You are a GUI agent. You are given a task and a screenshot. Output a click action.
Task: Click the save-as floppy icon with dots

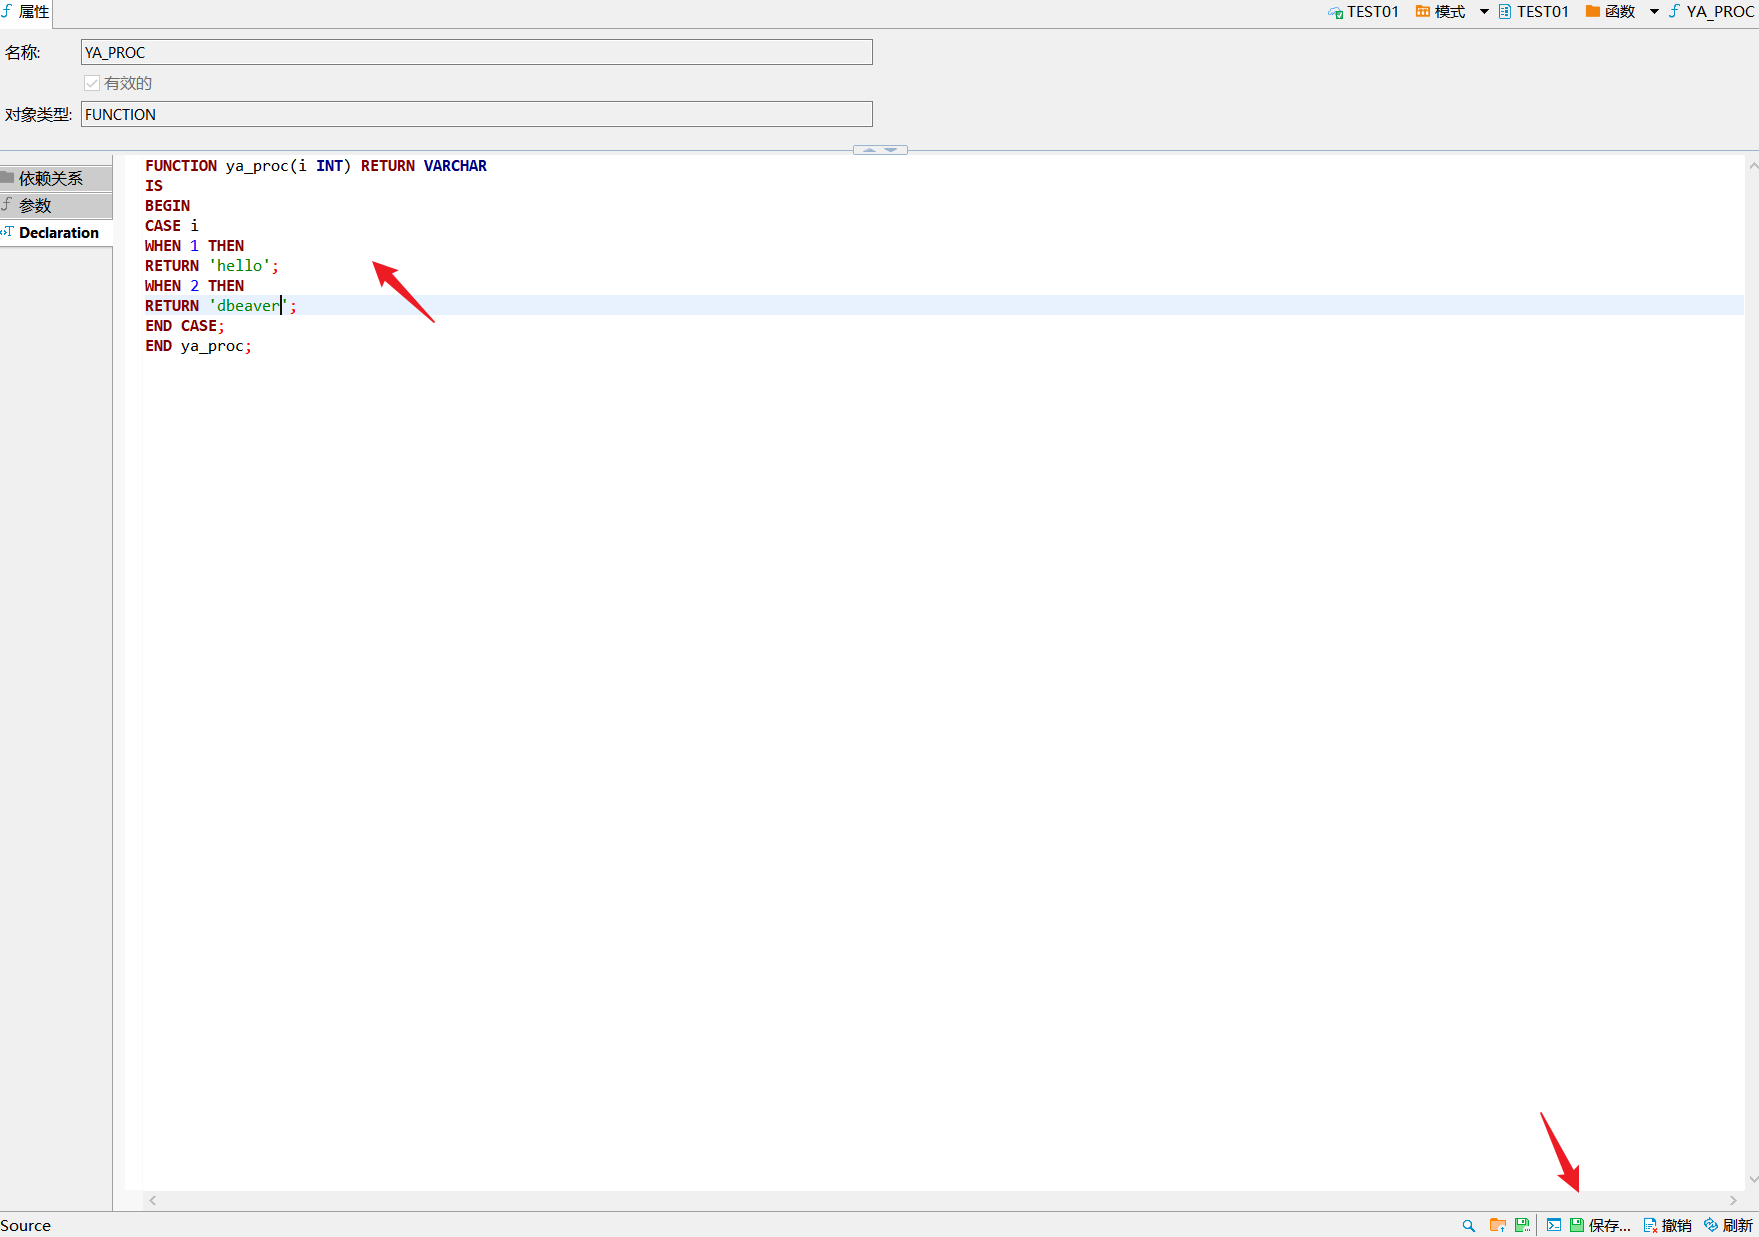coord(1523,1225)
